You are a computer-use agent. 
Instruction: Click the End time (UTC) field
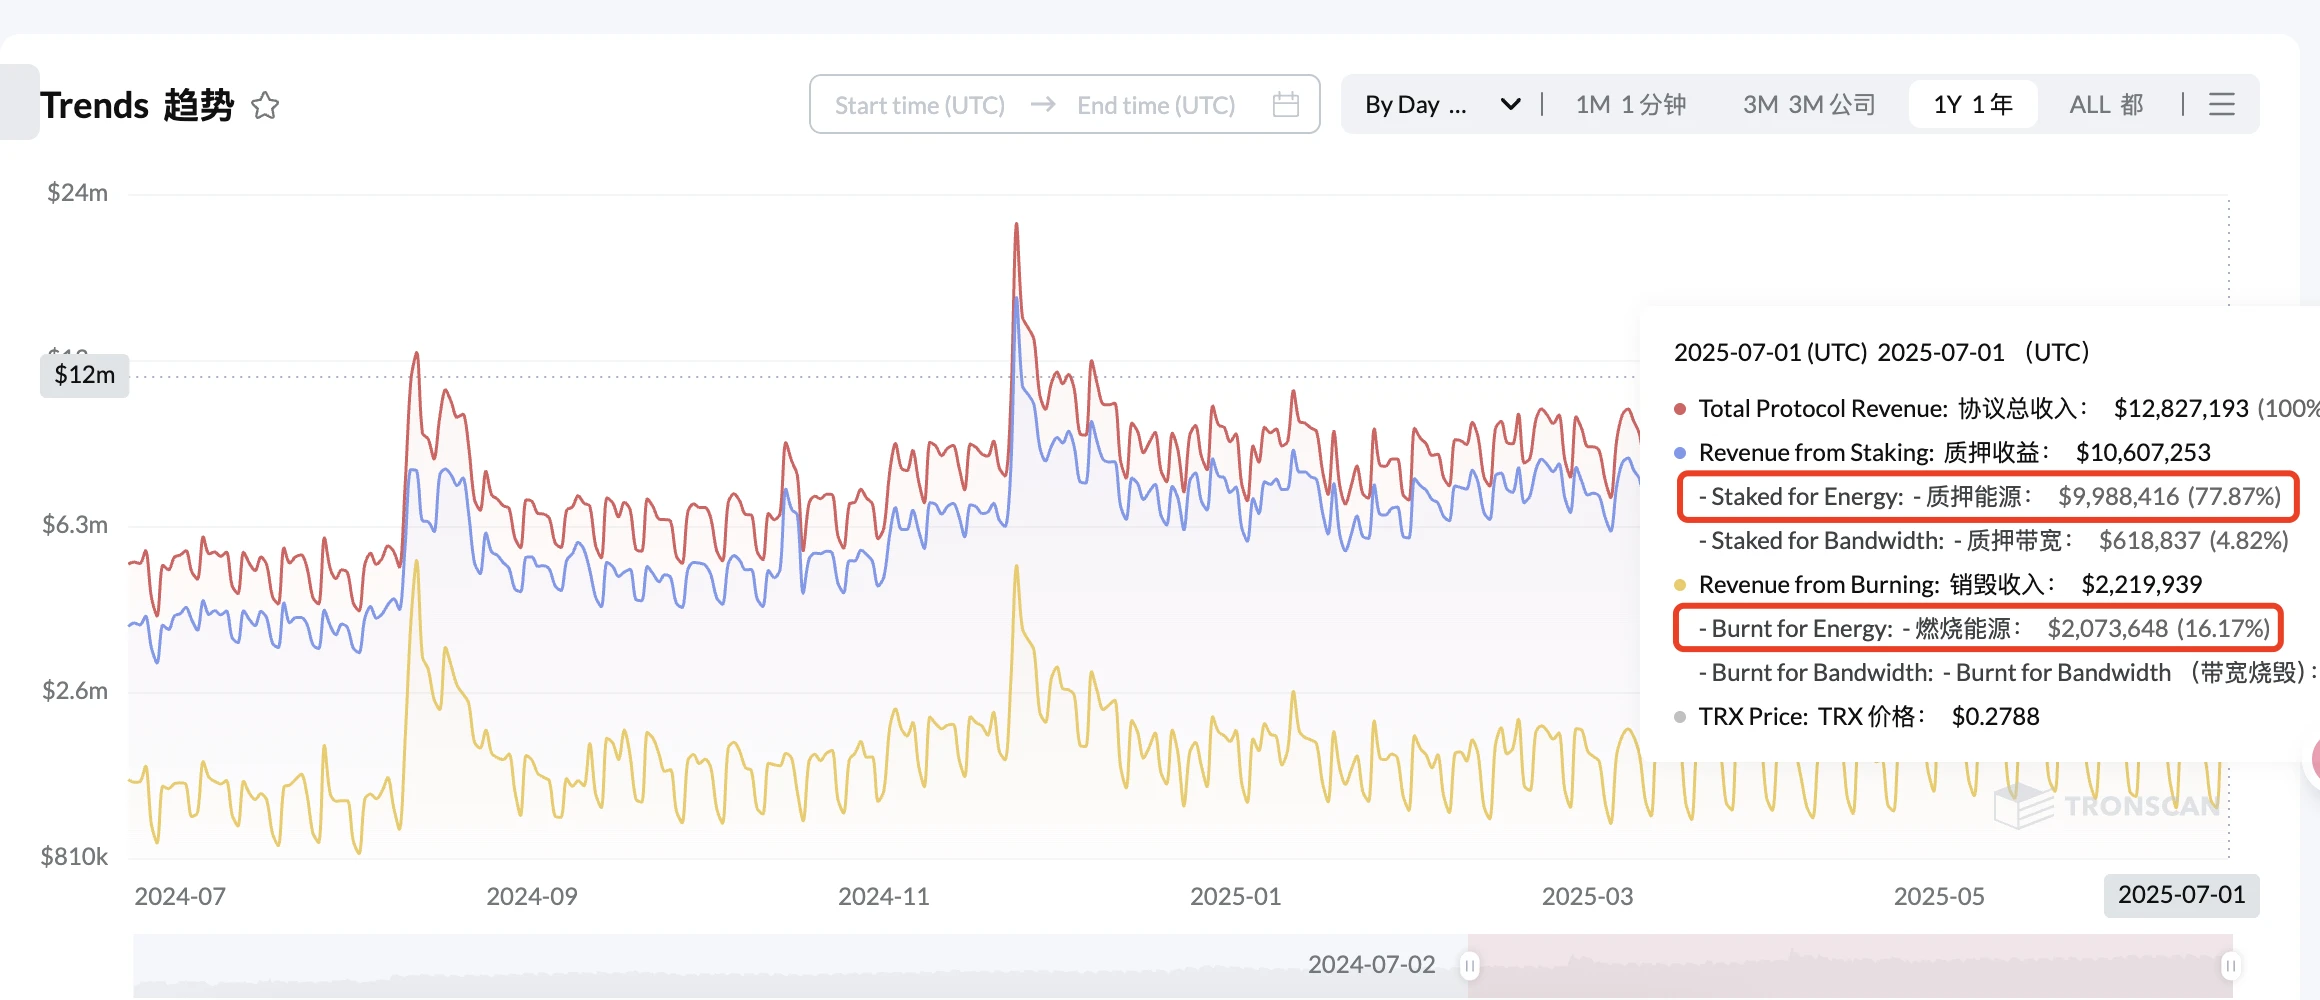(1156, 105)
